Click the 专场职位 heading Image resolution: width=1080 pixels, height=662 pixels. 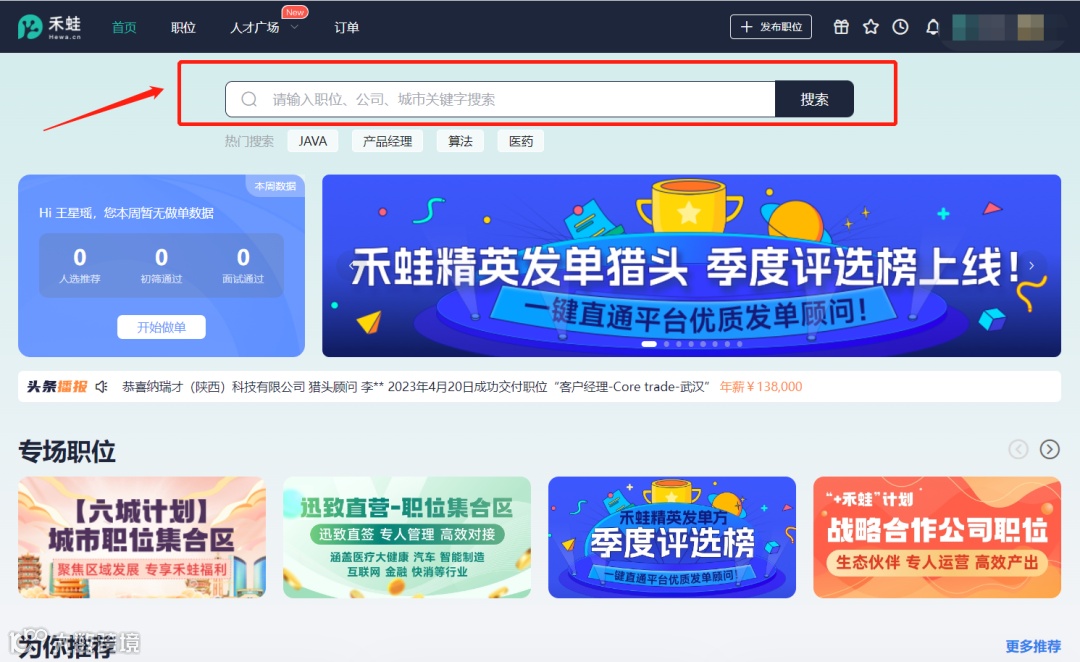pos(67,451)
